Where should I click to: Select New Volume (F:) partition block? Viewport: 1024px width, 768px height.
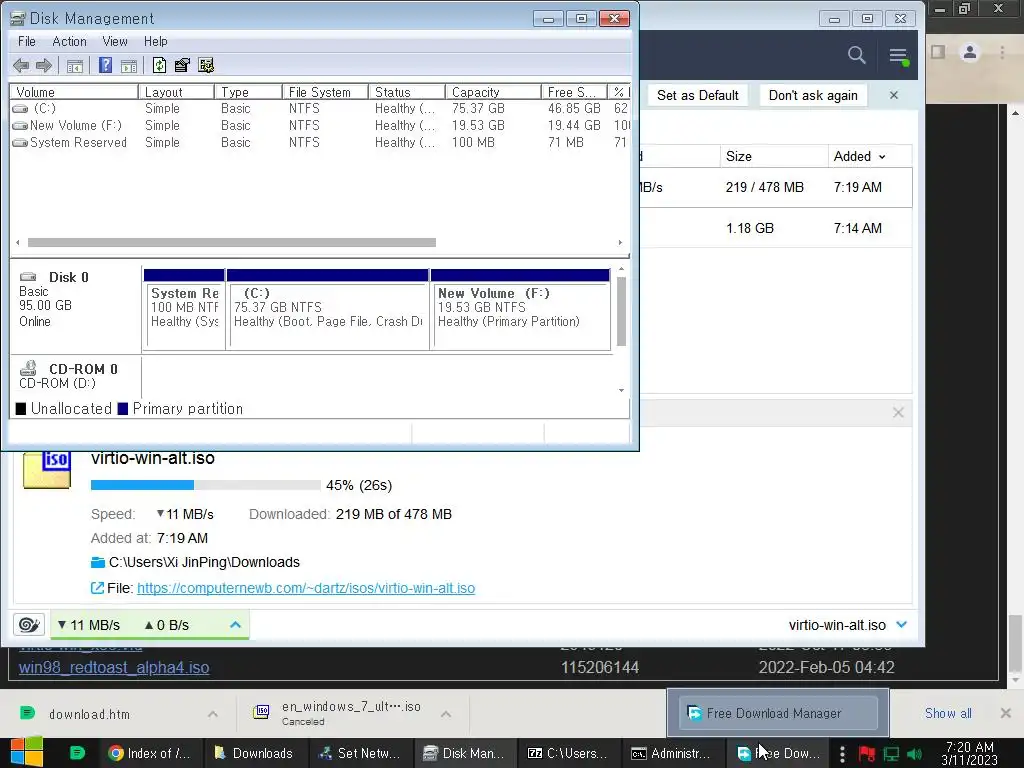520,308
